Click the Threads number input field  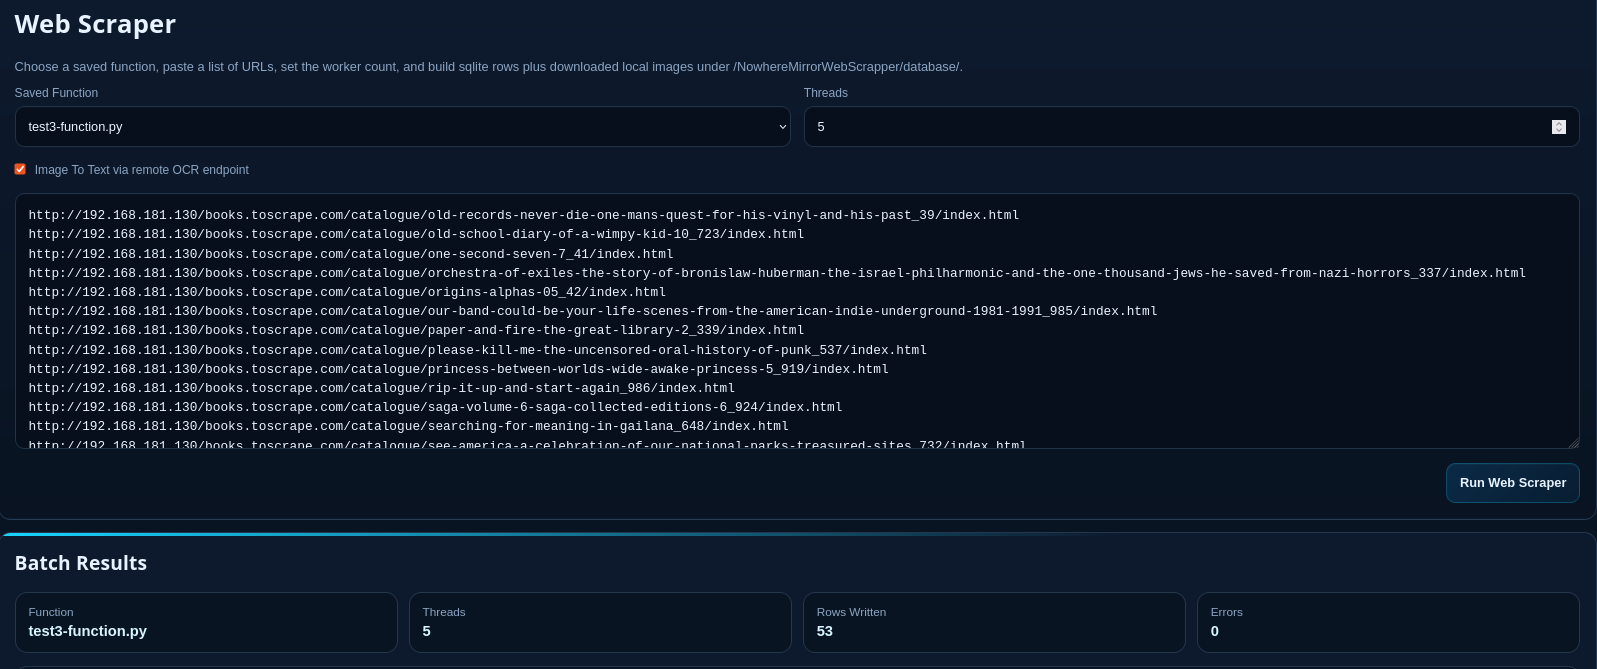1191,127
